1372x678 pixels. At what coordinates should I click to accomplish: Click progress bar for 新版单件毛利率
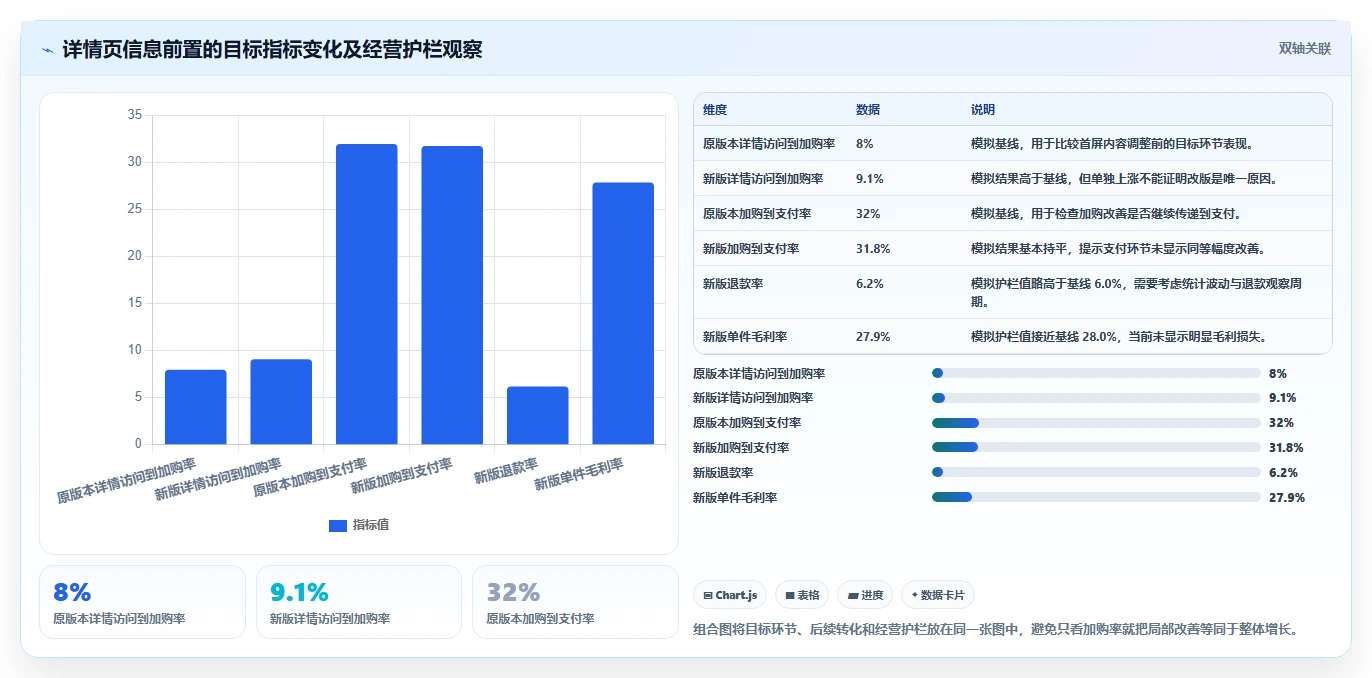click(x=1096, y=497)
